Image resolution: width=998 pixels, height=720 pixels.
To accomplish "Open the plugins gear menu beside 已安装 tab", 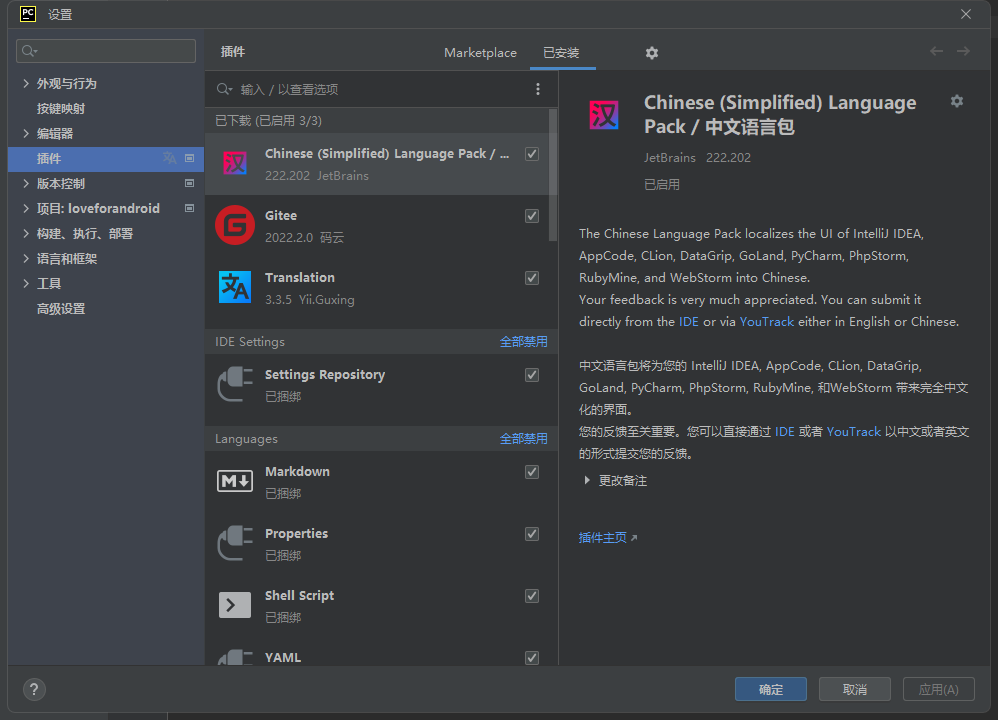I will (652, 53).
